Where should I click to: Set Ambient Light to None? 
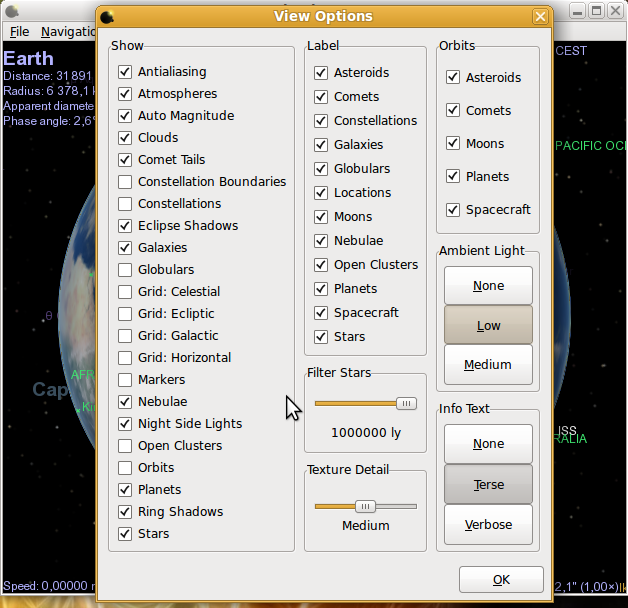[x=488, y=286]
